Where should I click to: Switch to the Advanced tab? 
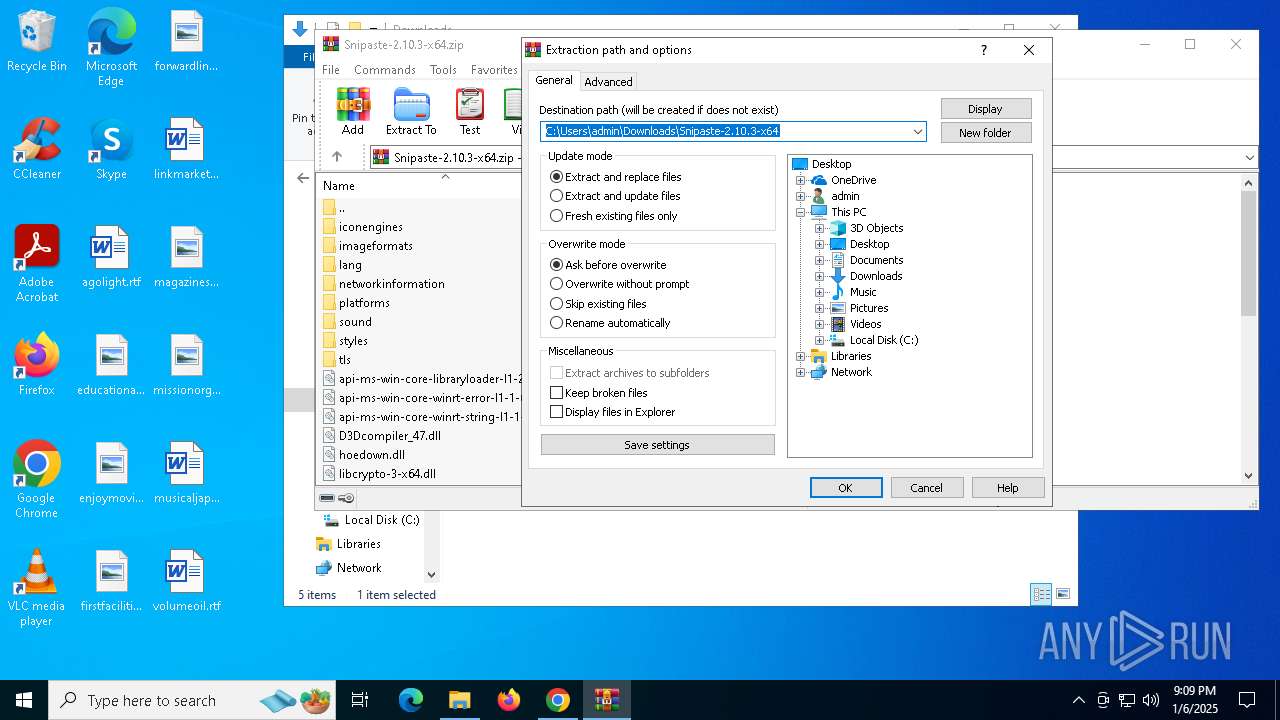pyautogui.click(x=608, y=82)
